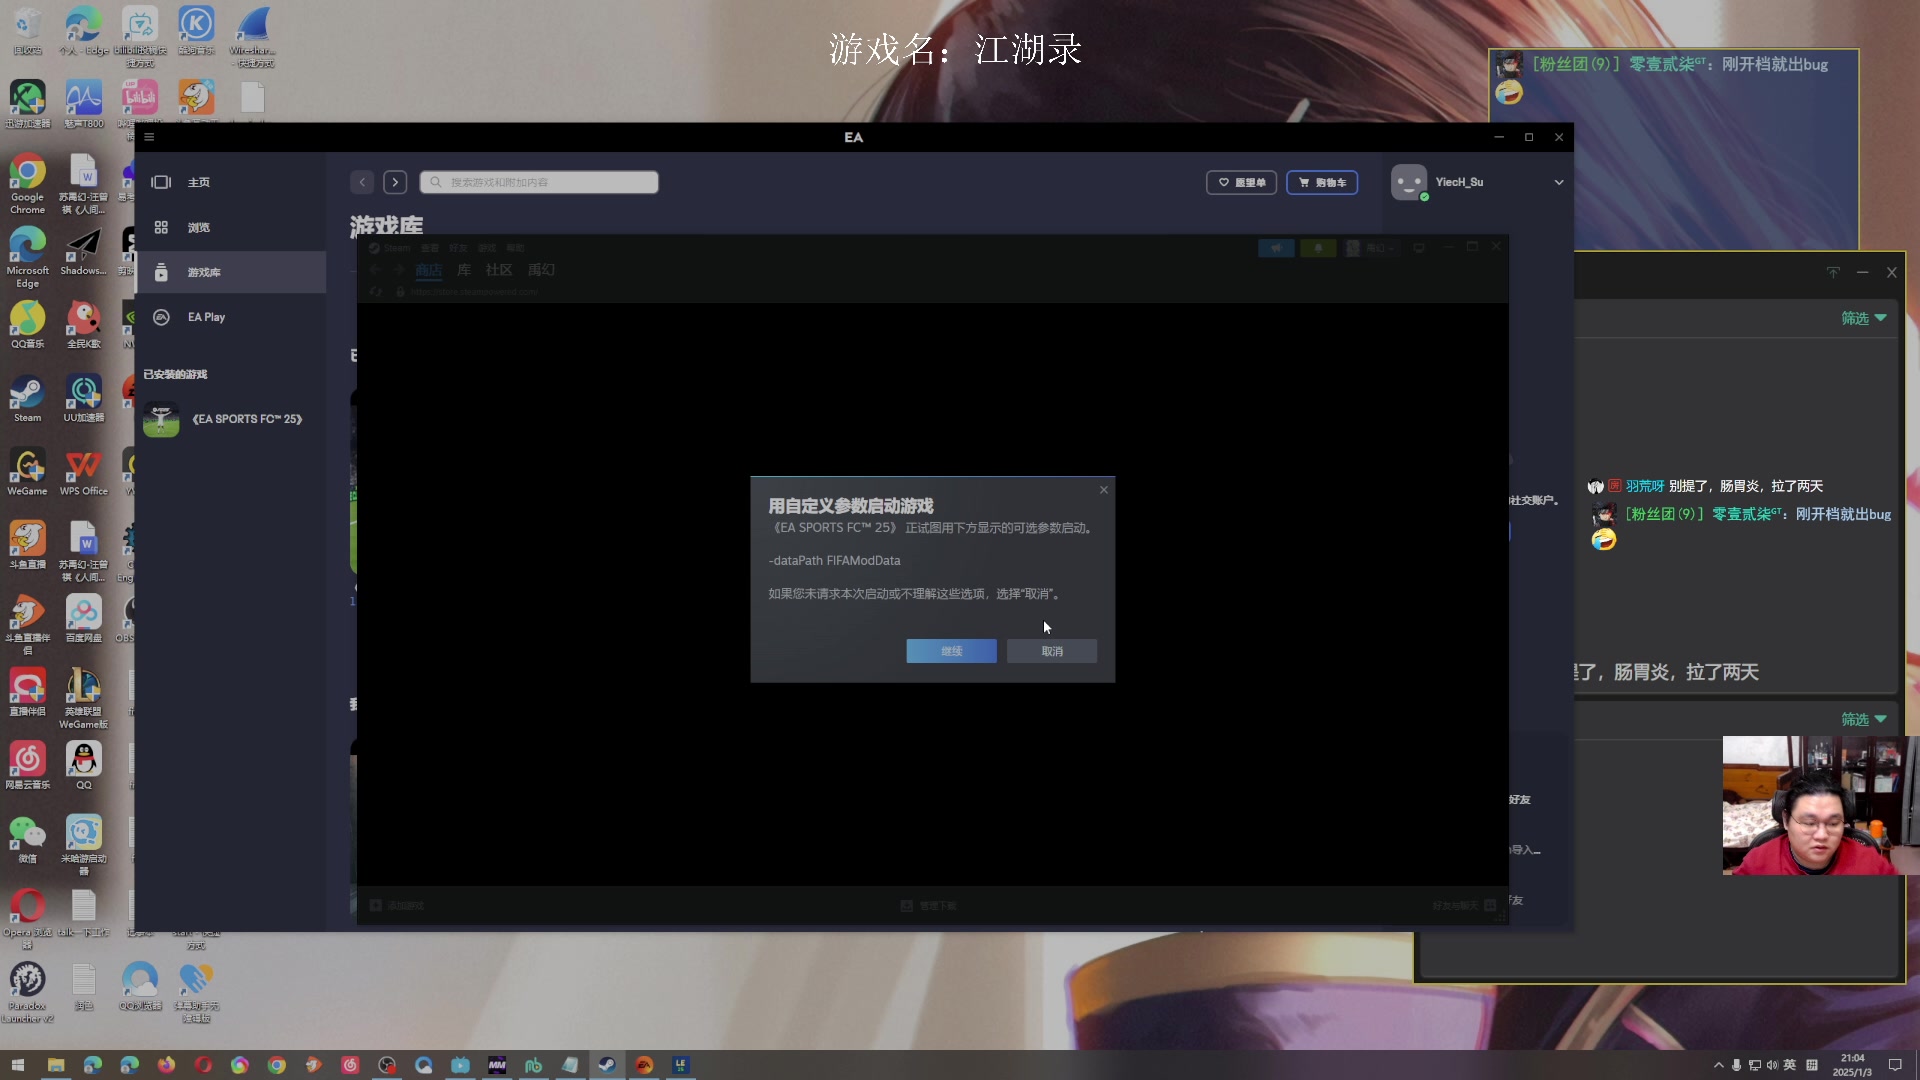Click the Steam icon in taskbar
The height and width of the screenshot is (1080, 1920).
point(607,1065)
